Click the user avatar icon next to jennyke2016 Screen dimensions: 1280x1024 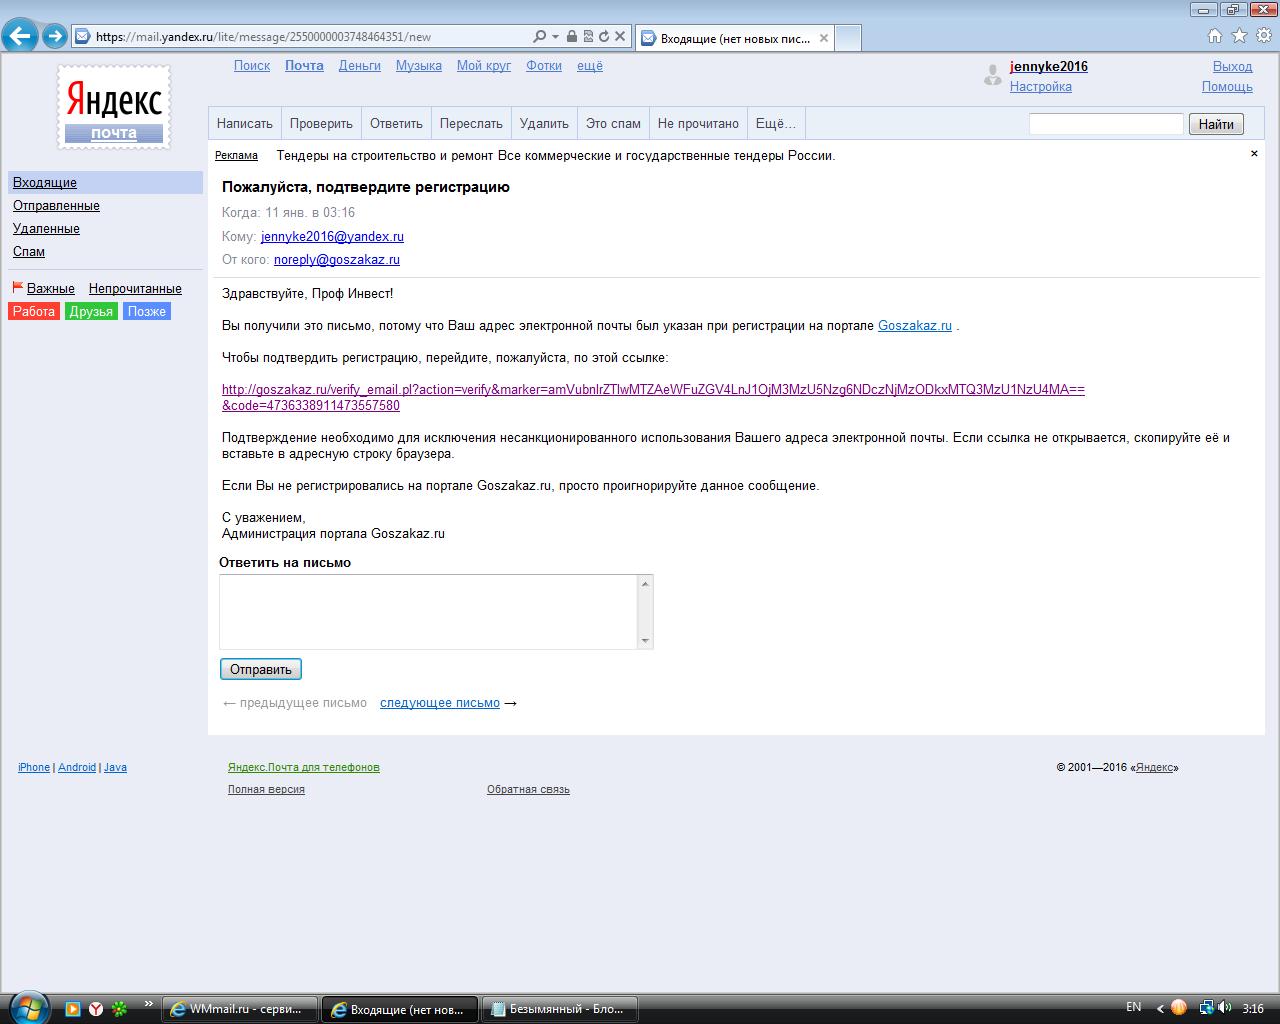(x=992, y=75)
